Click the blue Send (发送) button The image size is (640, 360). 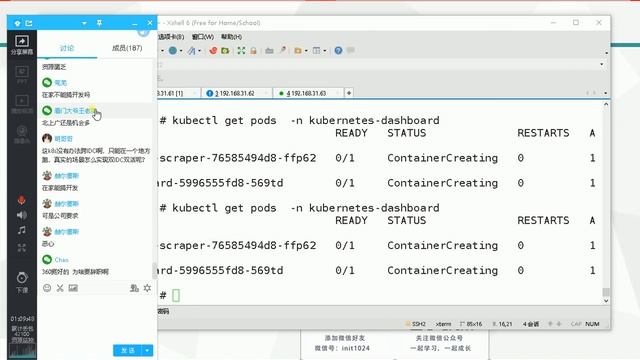click(127, 350)
